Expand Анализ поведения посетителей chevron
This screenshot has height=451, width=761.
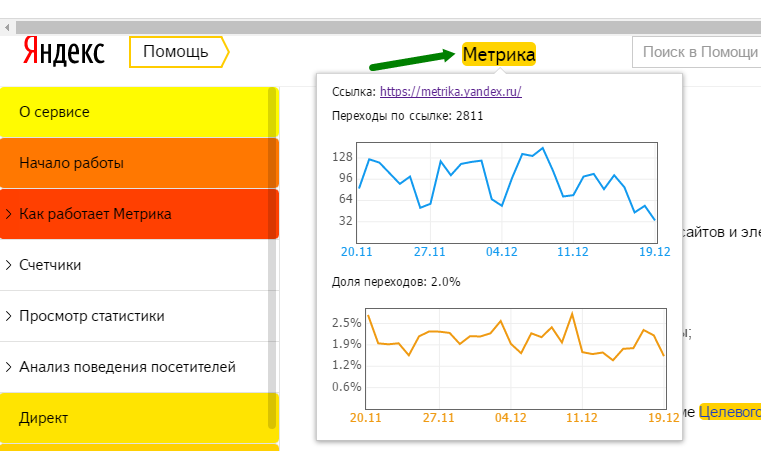click(8, 367)
